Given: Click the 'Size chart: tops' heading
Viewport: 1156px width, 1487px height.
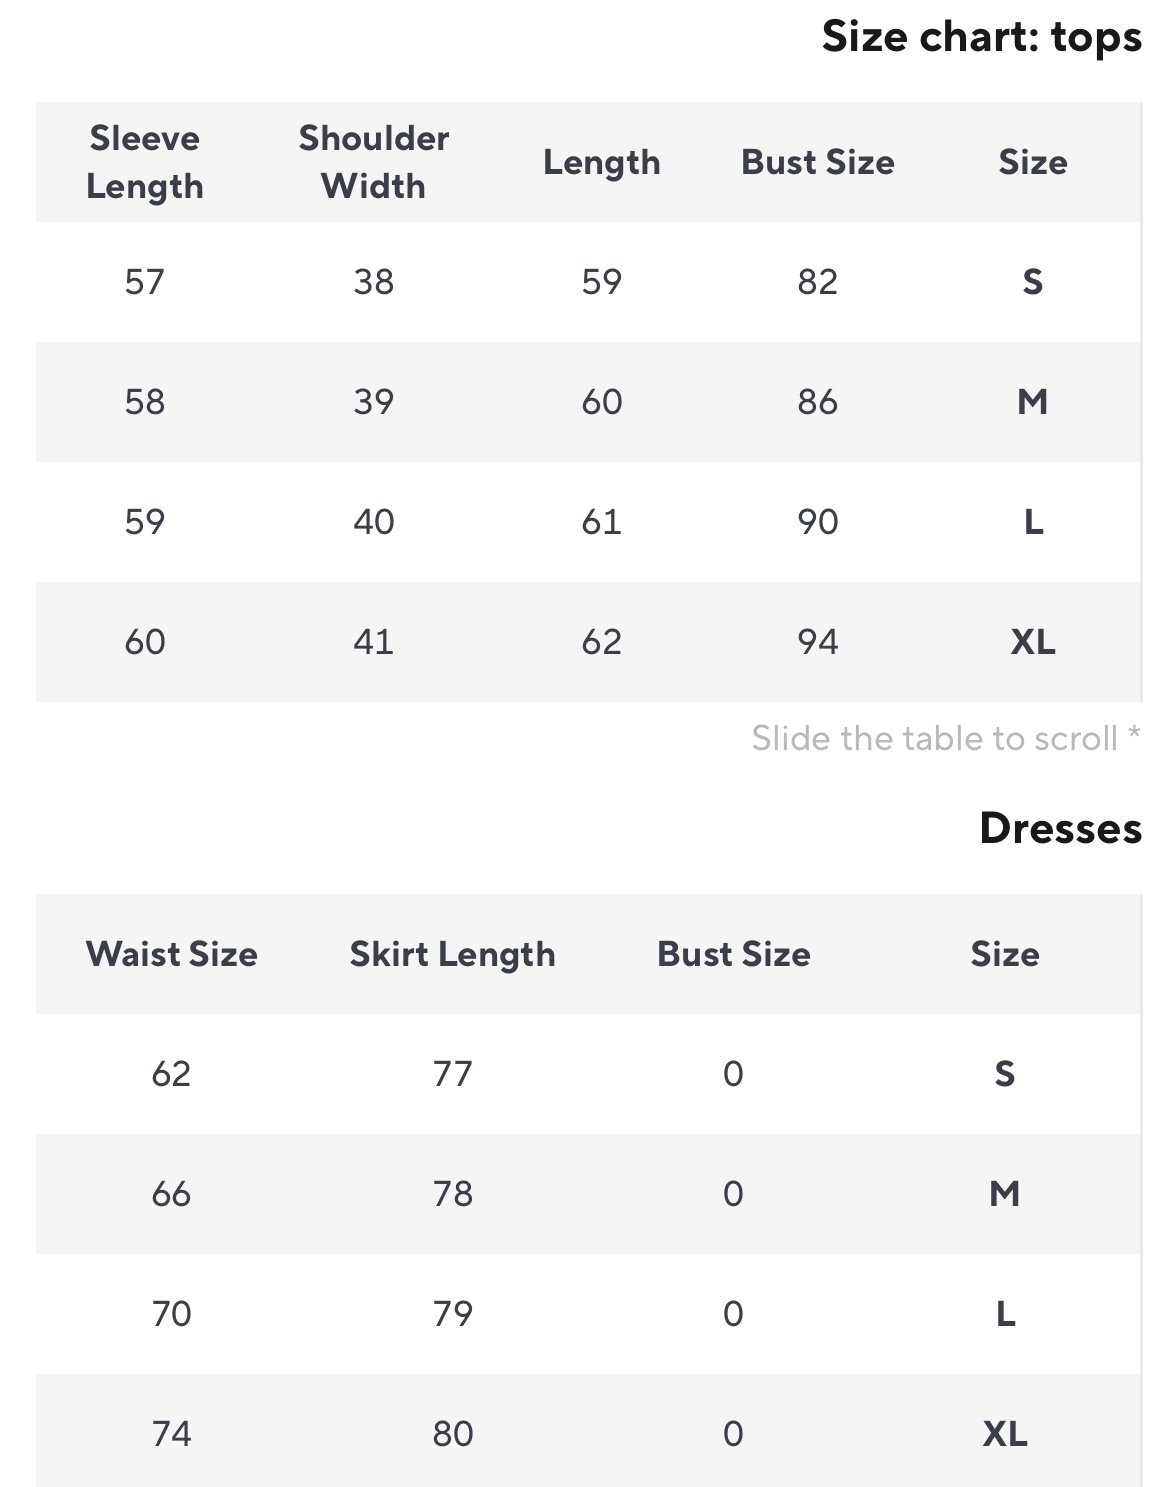Looking at the screenshot, I should click(x=981, y=37).
